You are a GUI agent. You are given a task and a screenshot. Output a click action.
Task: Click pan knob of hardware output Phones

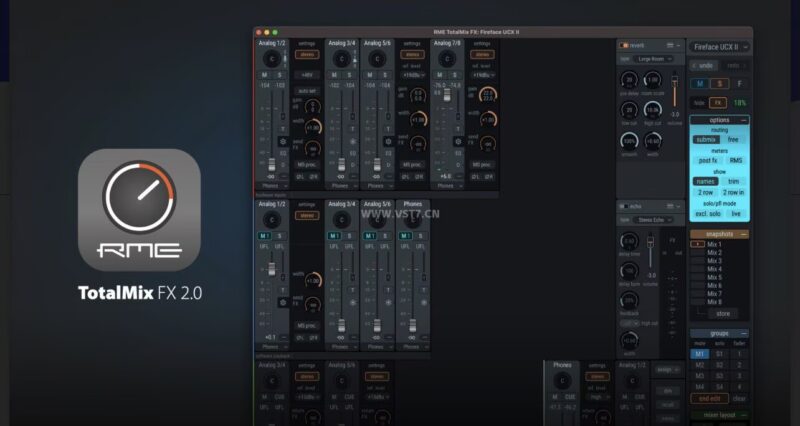click(x=562, y=381)
